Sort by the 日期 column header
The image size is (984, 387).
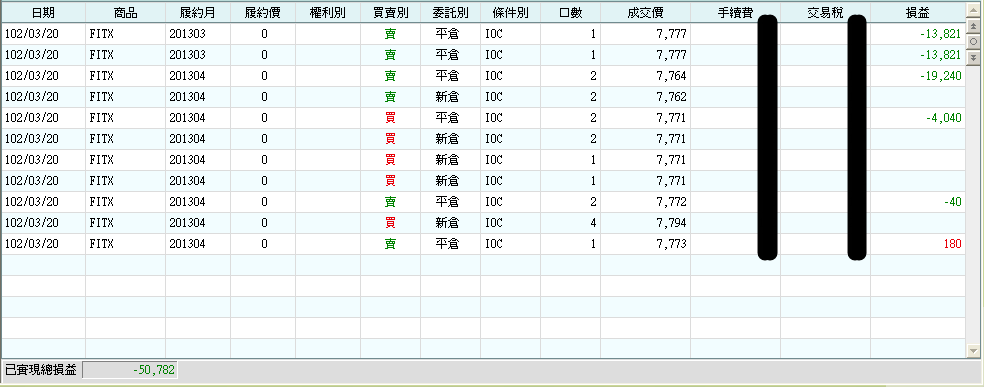43,13
